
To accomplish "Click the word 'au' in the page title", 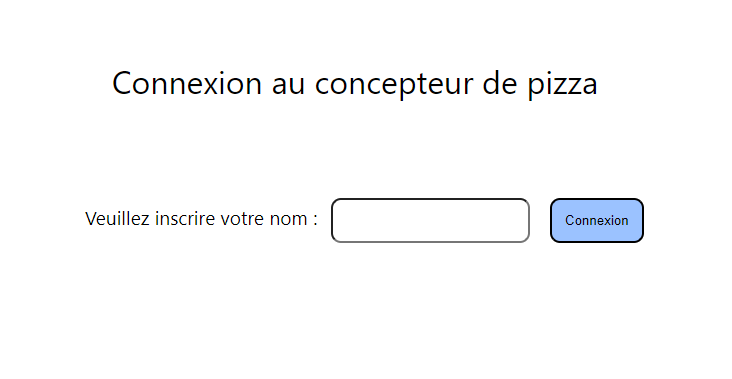I will coord(288,86).
